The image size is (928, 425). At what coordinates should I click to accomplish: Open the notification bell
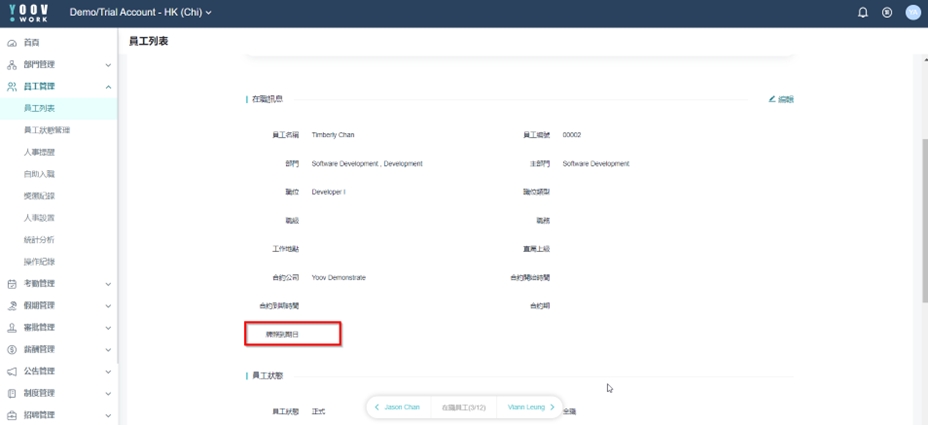pyautogui.click(x=863, y=13)
